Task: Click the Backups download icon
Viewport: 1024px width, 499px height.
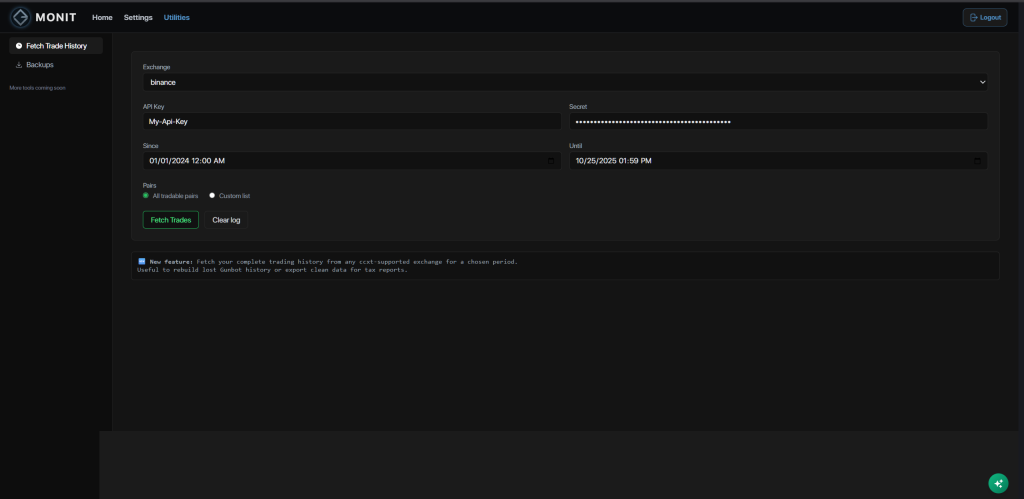Action: pyautogui.click(x=19, y=65)
